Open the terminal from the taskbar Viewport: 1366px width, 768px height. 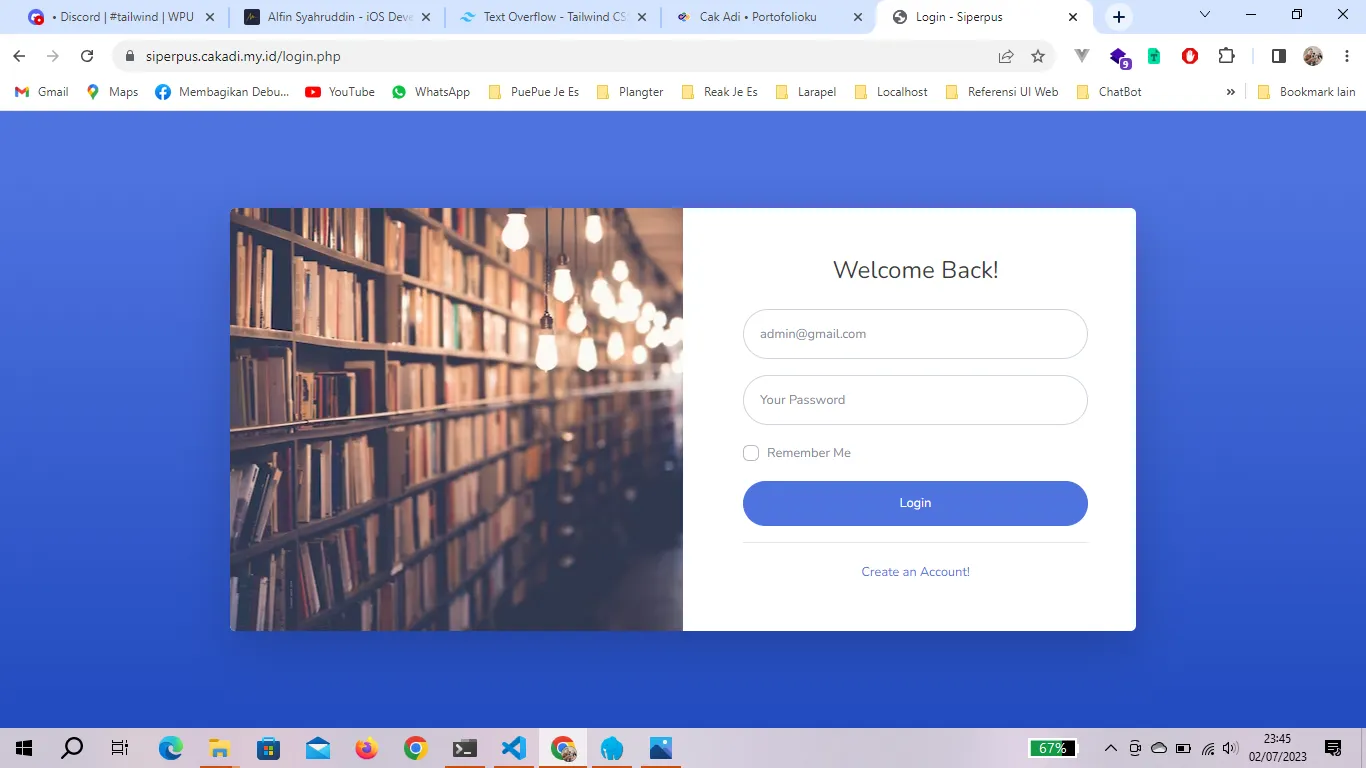(x=465, y=748)
